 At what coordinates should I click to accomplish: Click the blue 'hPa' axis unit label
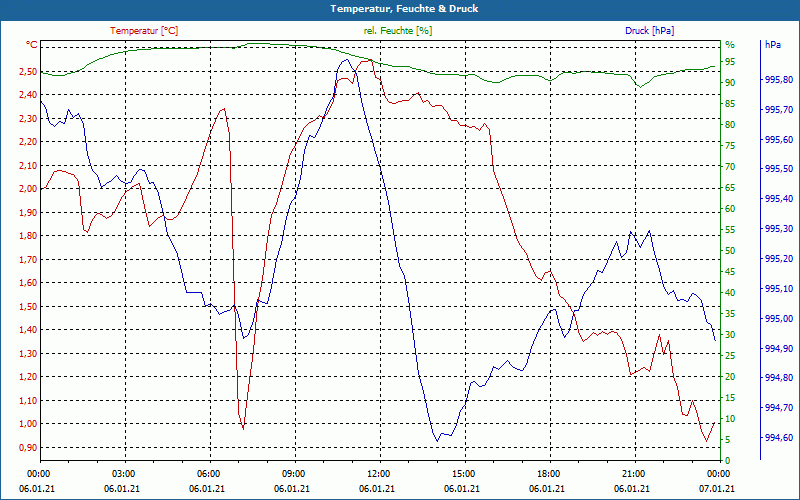tap(773, 45)
